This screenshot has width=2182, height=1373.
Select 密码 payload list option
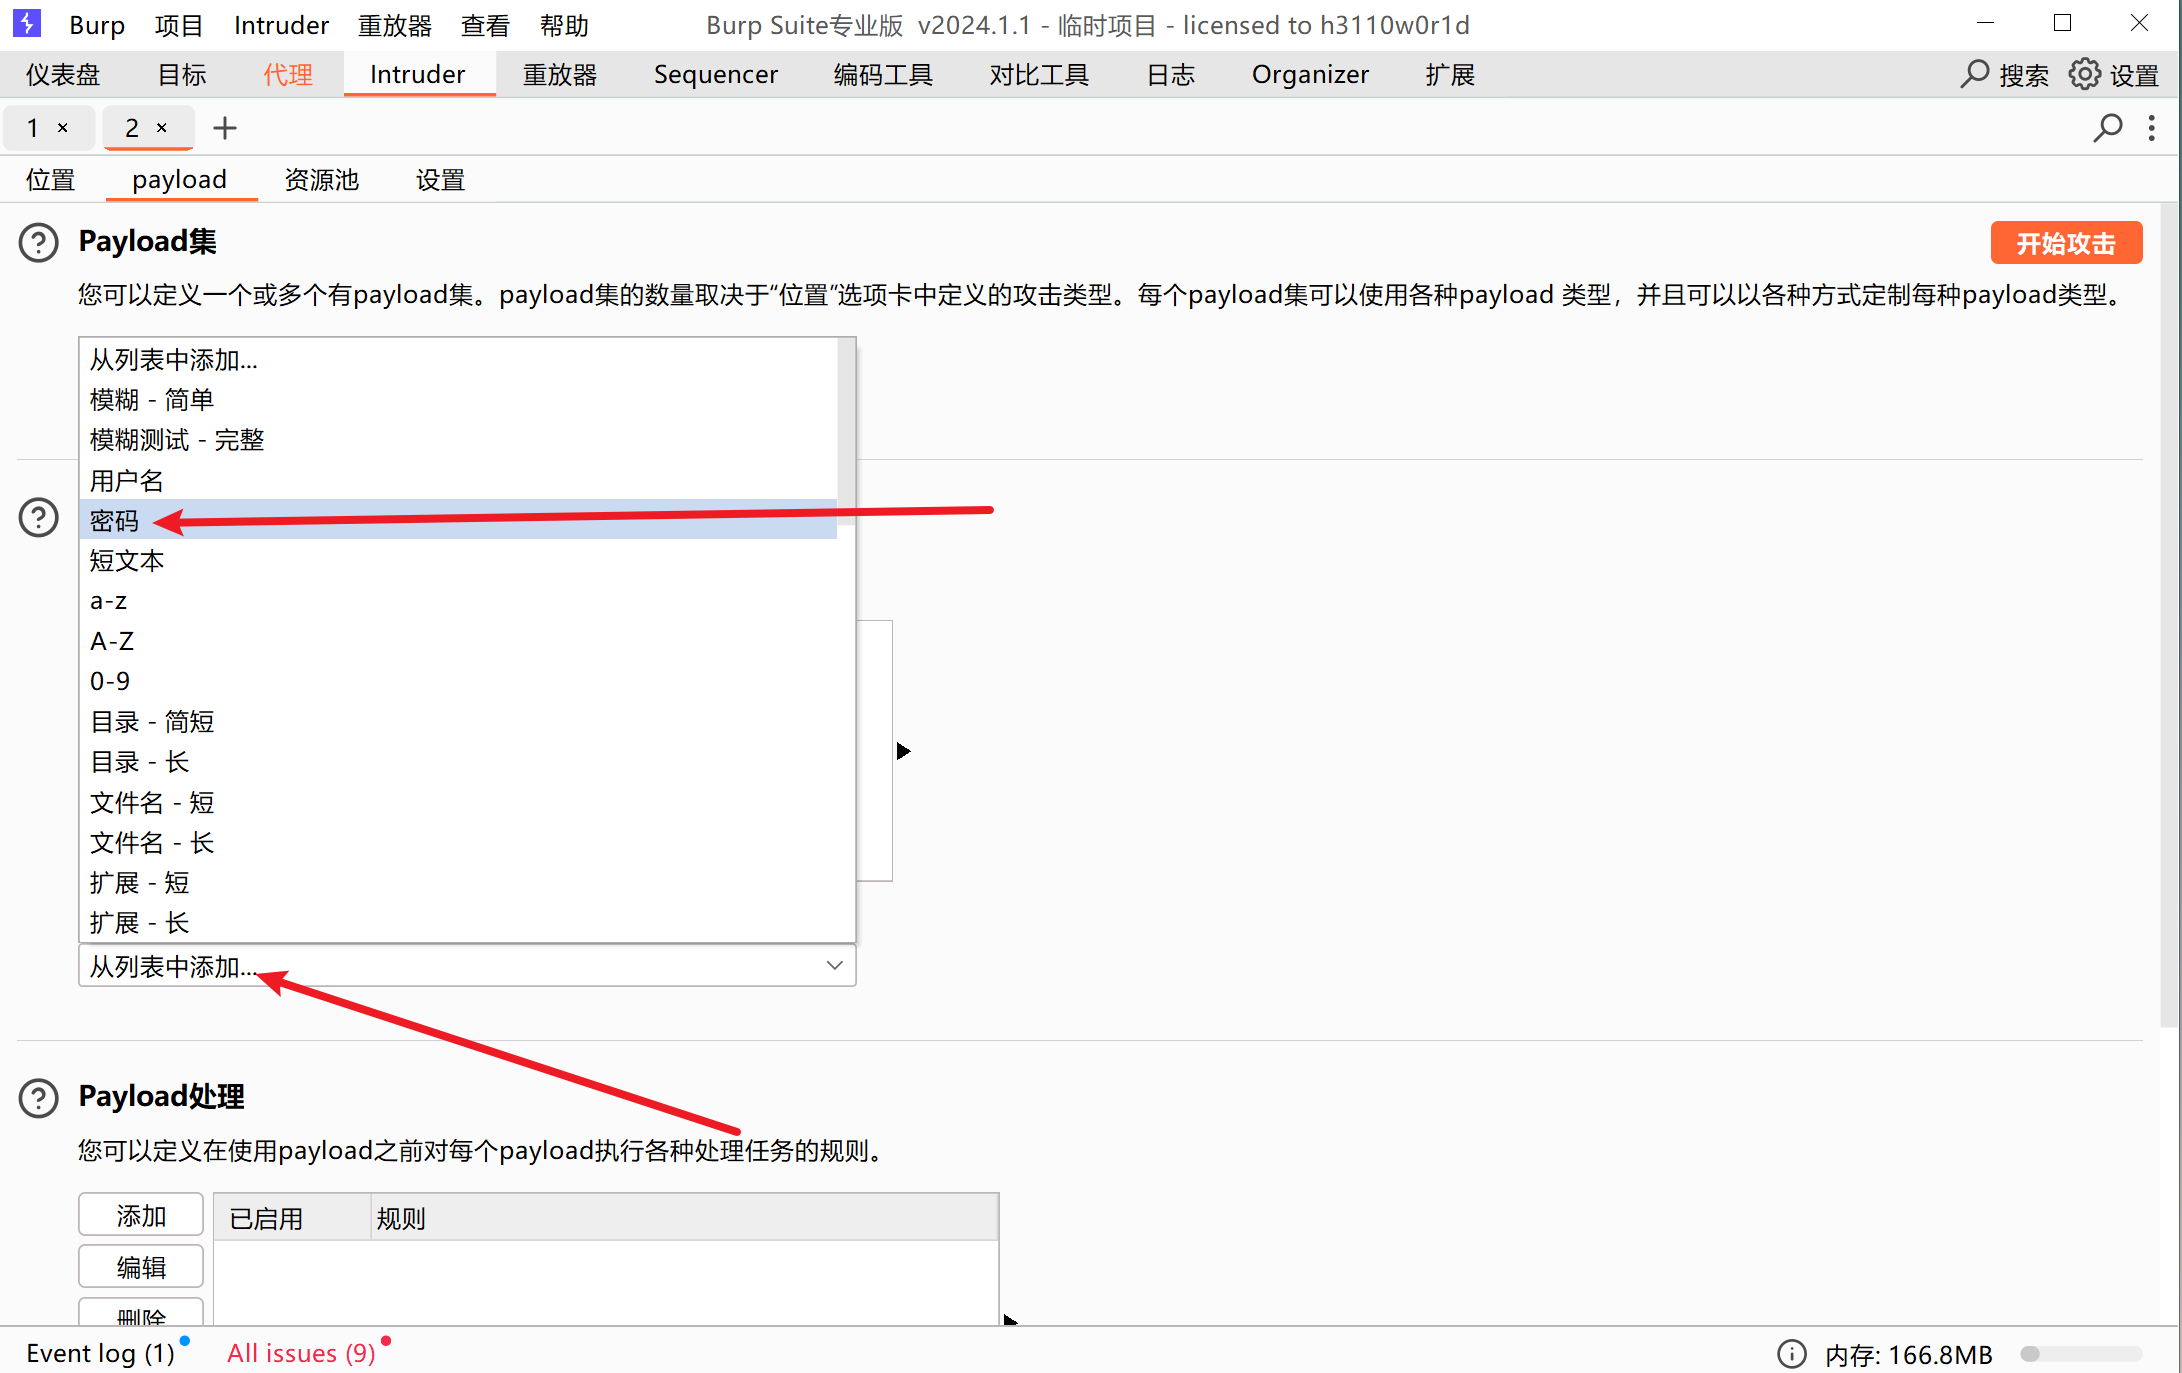[x=458, y=520]
